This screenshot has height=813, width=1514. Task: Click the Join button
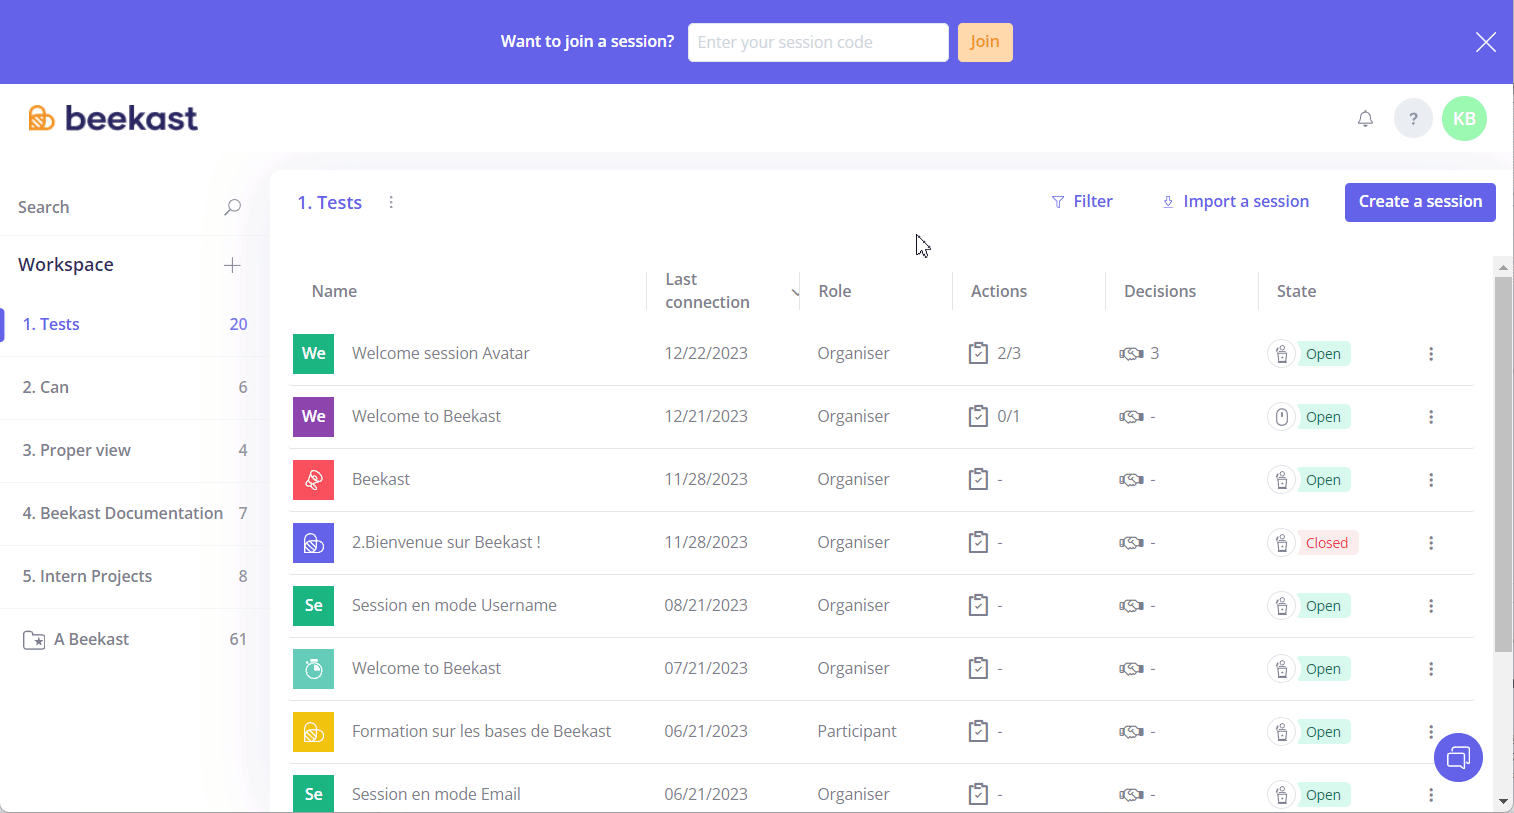985,42
